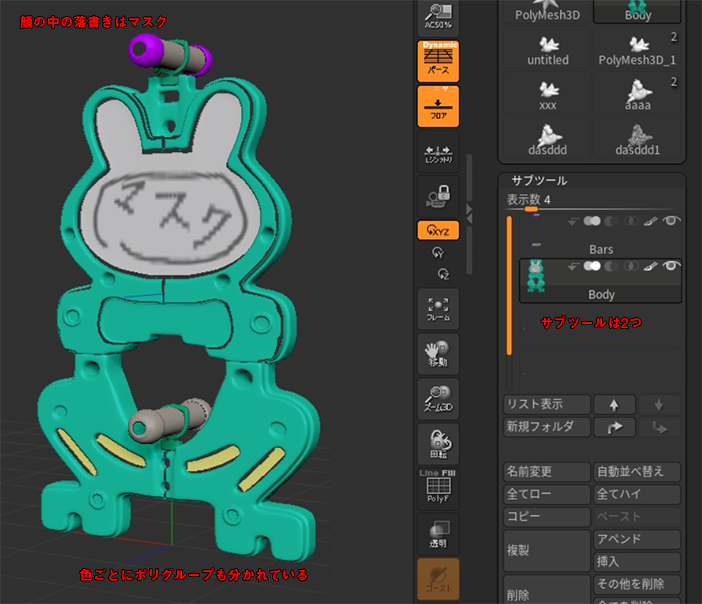702x604 pixels.
Task: Set subtract boolean mode on Body subtool
Action: point(612,266)
